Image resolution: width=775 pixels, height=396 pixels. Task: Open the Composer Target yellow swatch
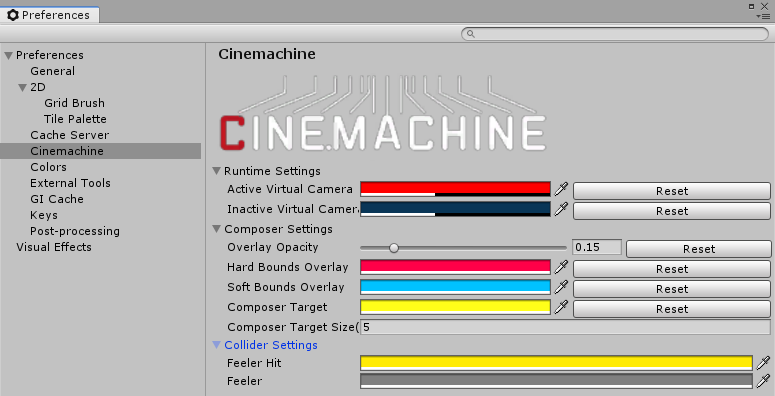[x=455, y=307]
